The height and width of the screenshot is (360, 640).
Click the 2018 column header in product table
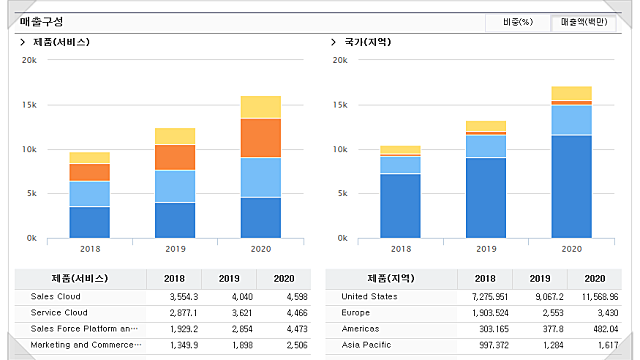[x=174, y=279]
